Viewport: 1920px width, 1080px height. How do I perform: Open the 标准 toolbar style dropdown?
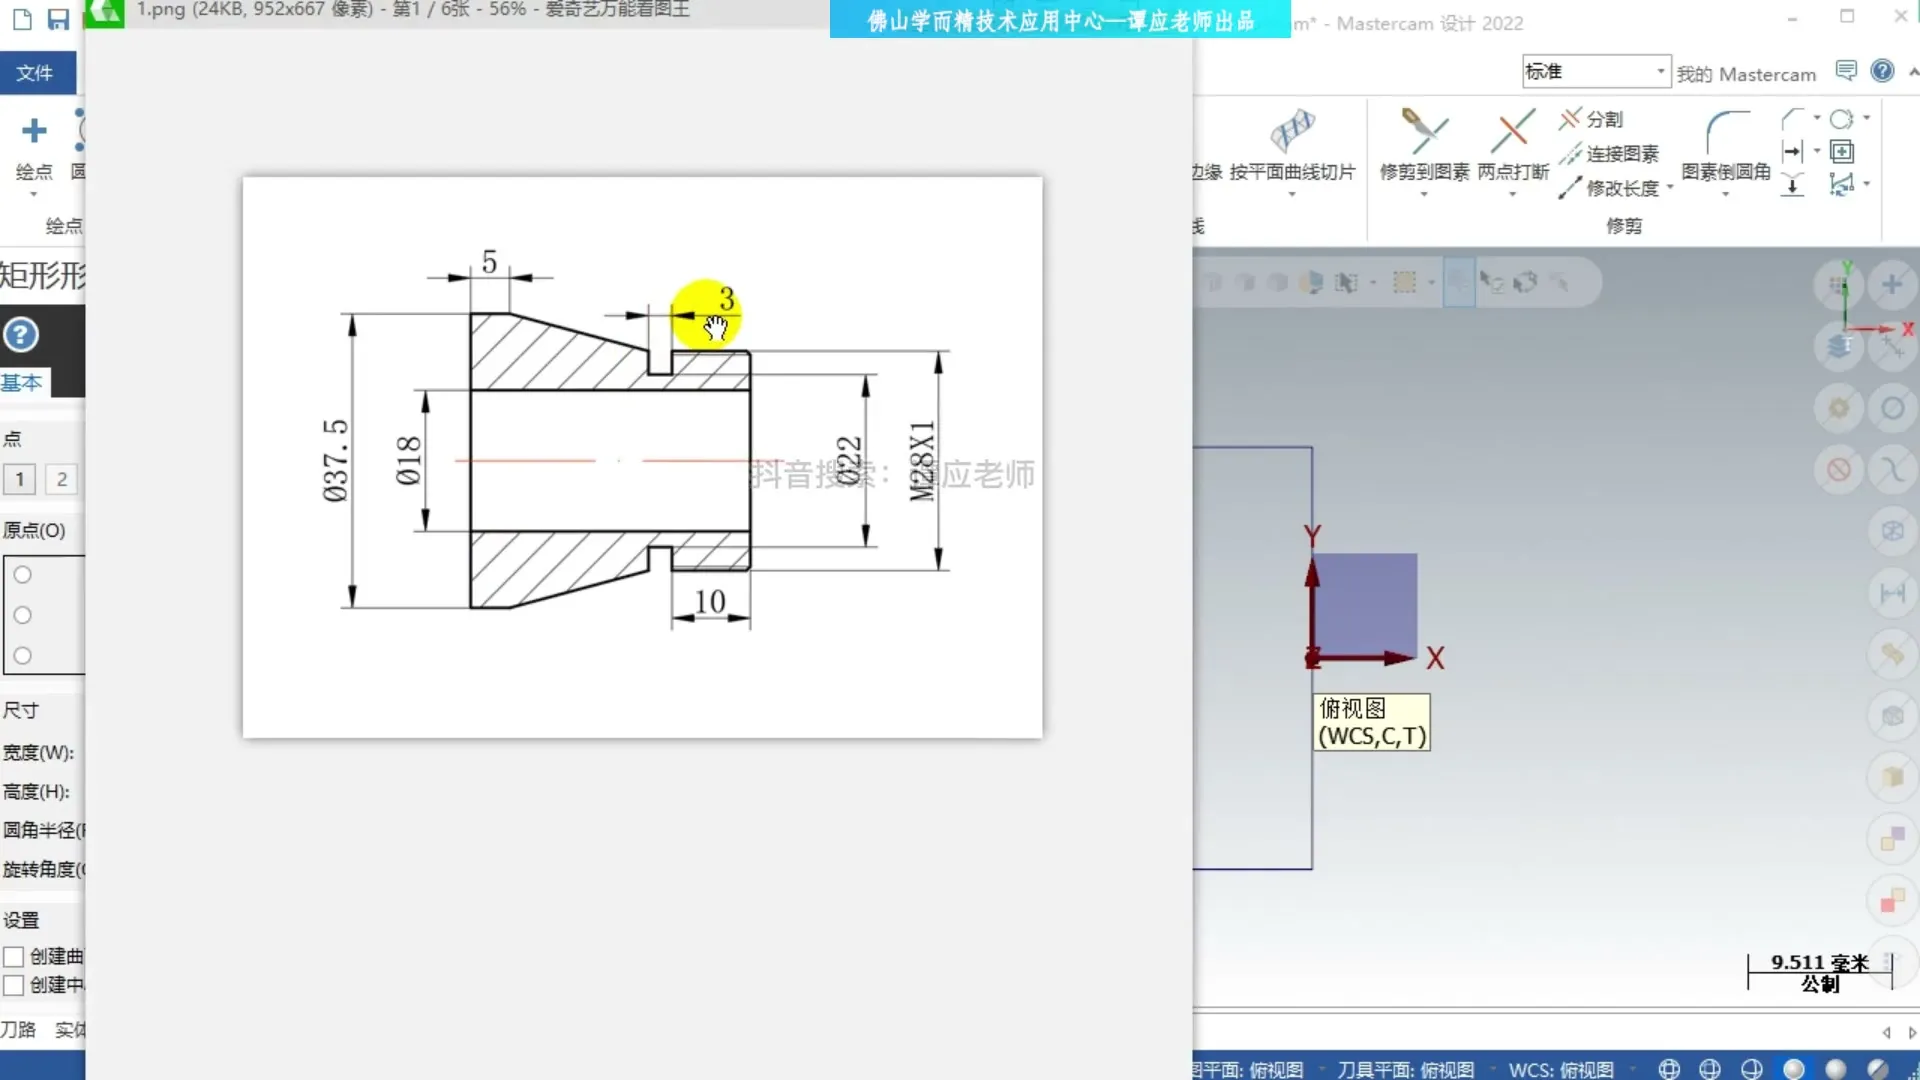tap(1660, 70)
